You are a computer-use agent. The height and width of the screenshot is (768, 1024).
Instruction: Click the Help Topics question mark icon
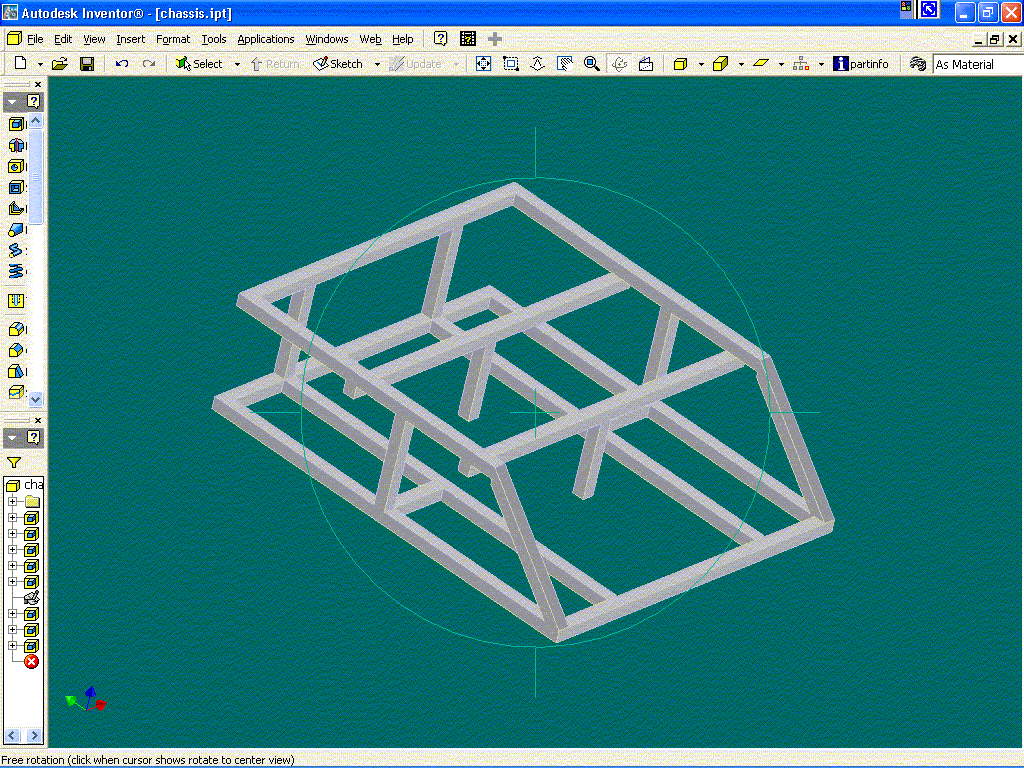coord(441,39)
